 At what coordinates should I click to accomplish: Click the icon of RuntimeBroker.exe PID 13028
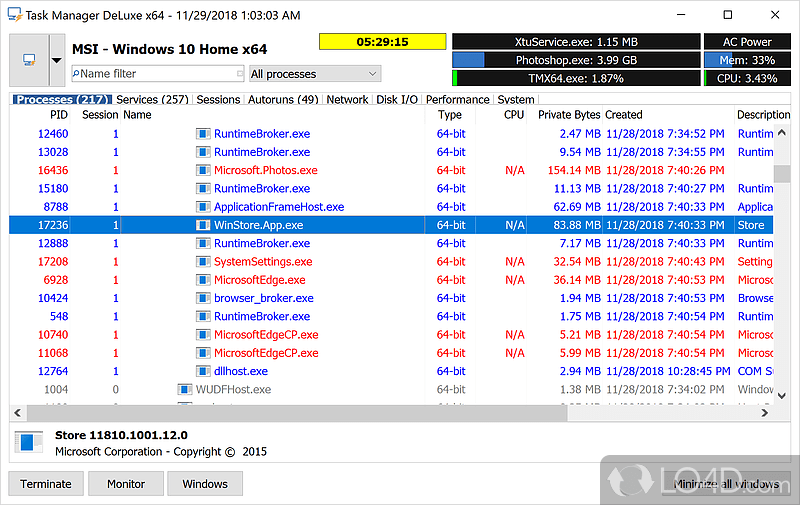pos(203,152)
